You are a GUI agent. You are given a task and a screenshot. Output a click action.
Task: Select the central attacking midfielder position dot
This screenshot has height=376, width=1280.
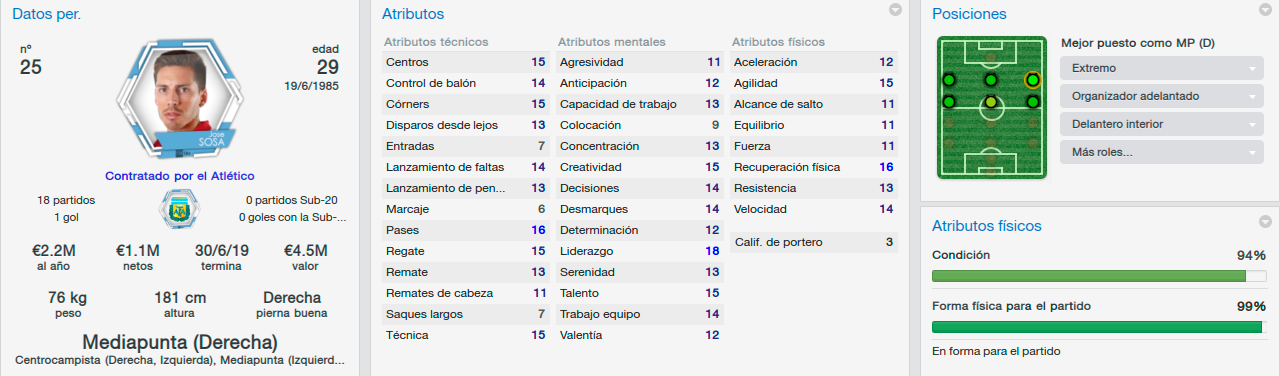(x=990, y=80)
